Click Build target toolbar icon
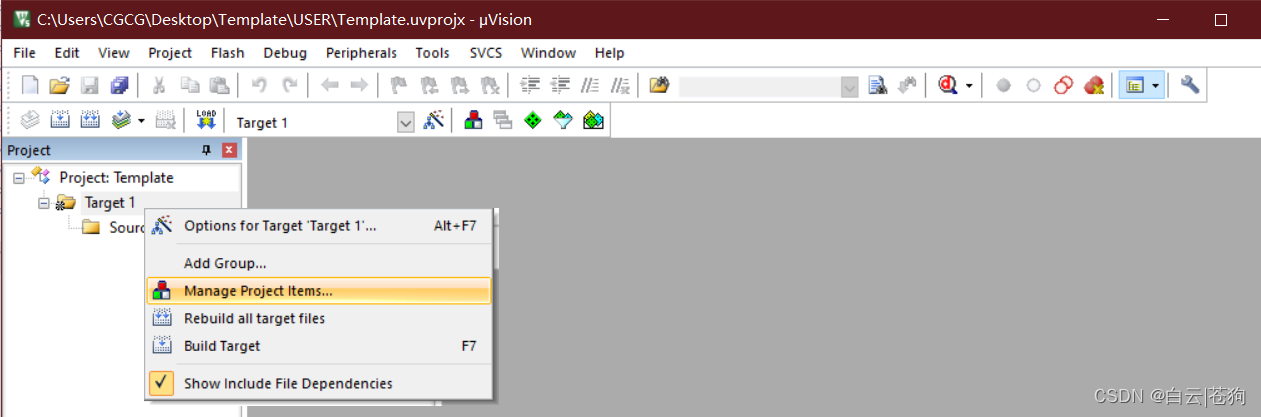The image size is (1261, 417). [60, 121]
